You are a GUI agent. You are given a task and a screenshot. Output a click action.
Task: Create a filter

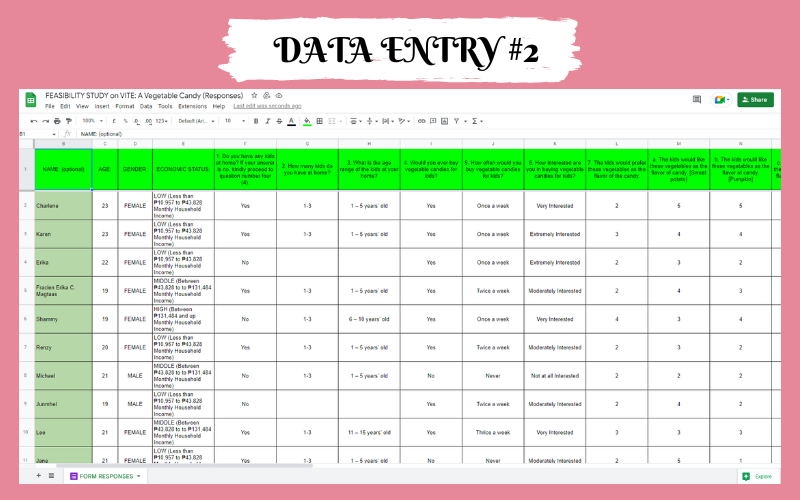(x=457, y=121)
